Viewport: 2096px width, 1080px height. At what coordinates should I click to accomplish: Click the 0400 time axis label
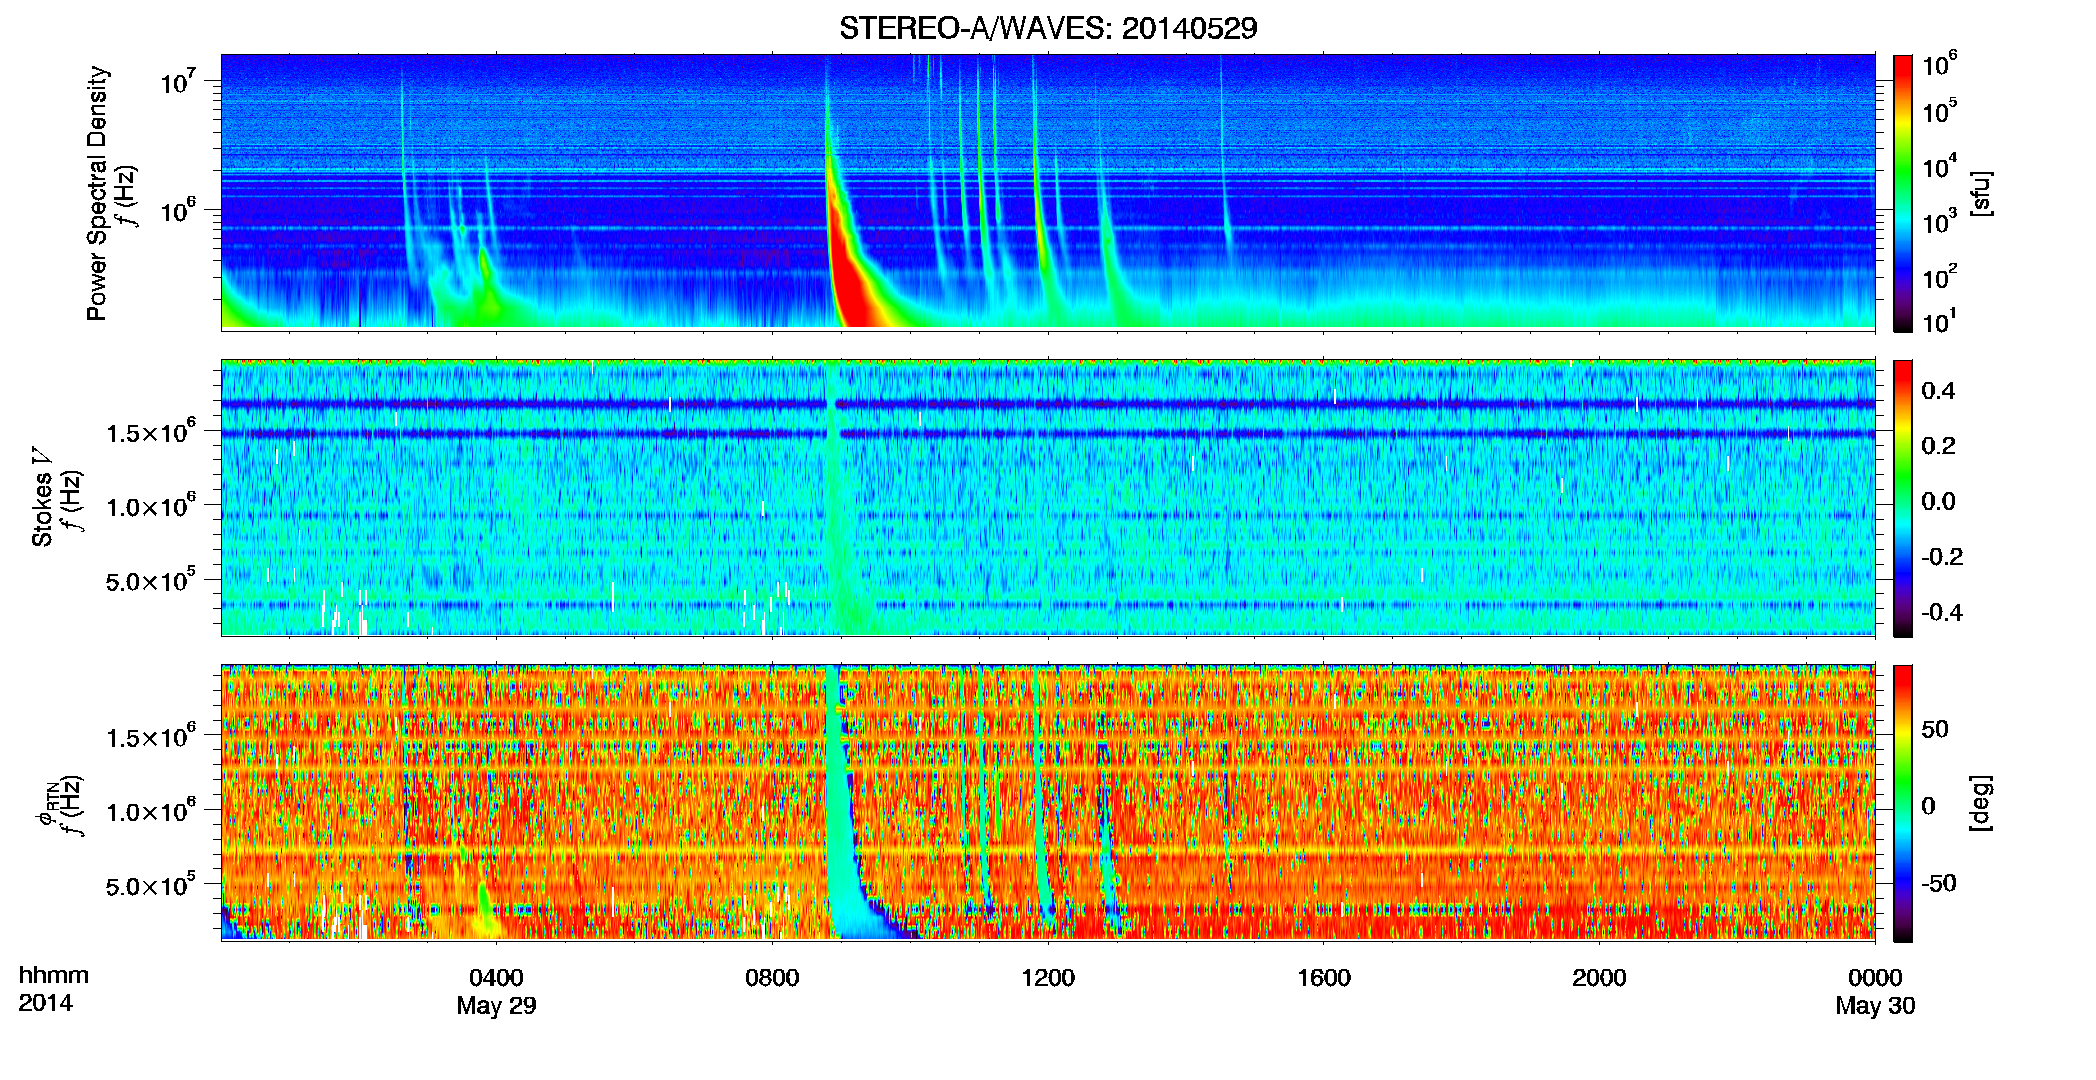click(496, 978)
